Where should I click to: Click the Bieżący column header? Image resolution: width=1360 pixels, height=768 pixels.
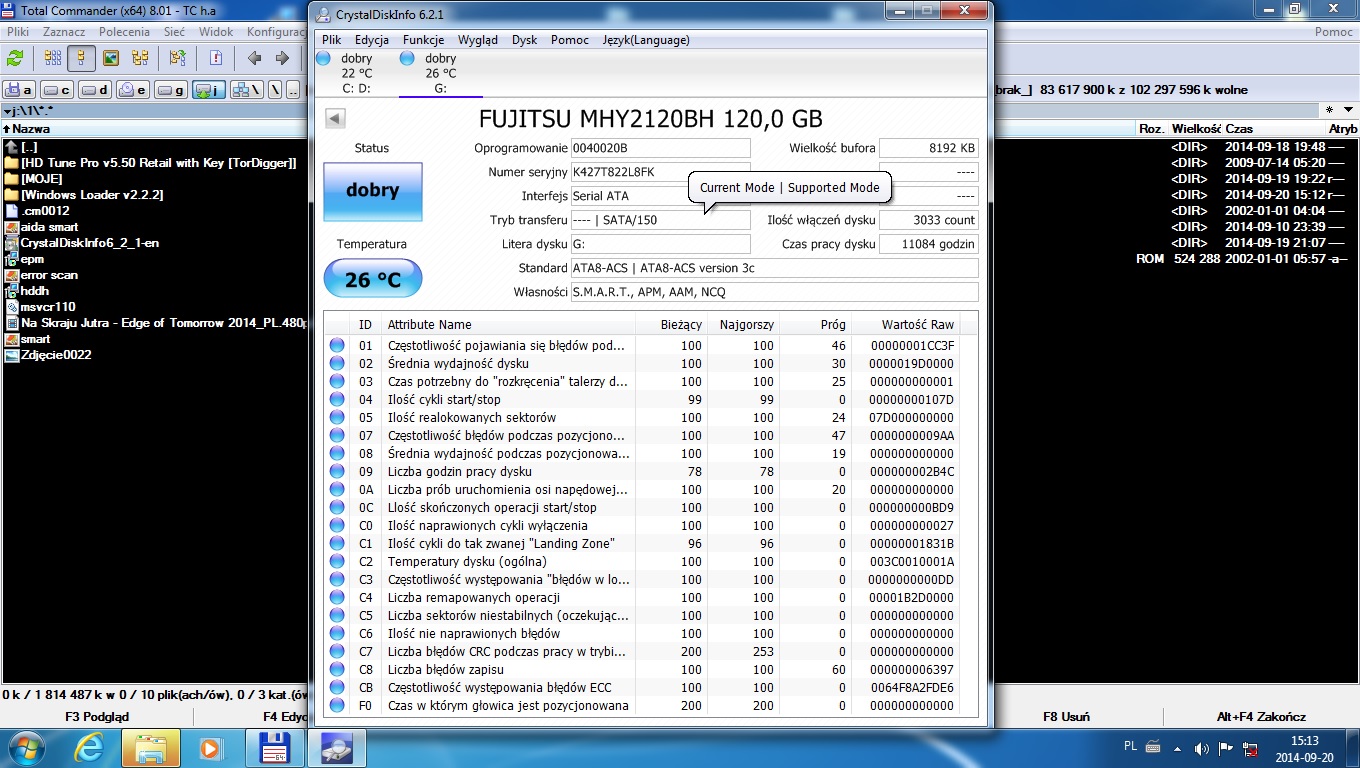(681, 325)
